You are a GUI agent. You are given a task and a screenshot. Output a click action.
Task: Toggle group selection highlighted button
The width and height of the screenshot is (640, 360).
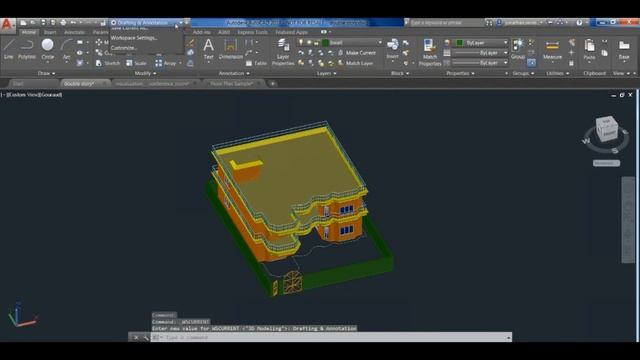(x=531, y=63)
